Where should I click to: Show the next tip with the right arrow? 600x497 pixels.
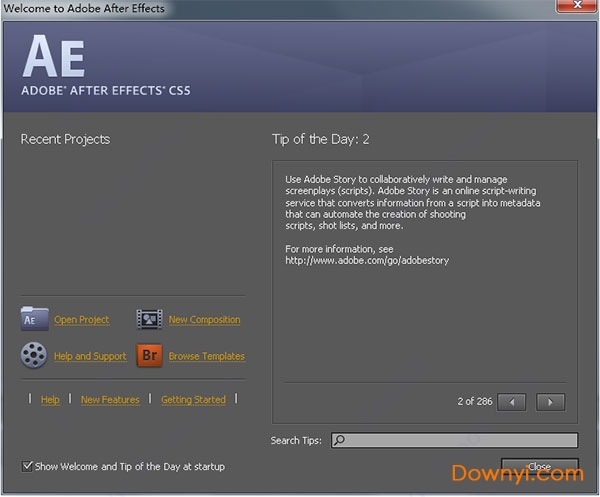pos(551,402)
